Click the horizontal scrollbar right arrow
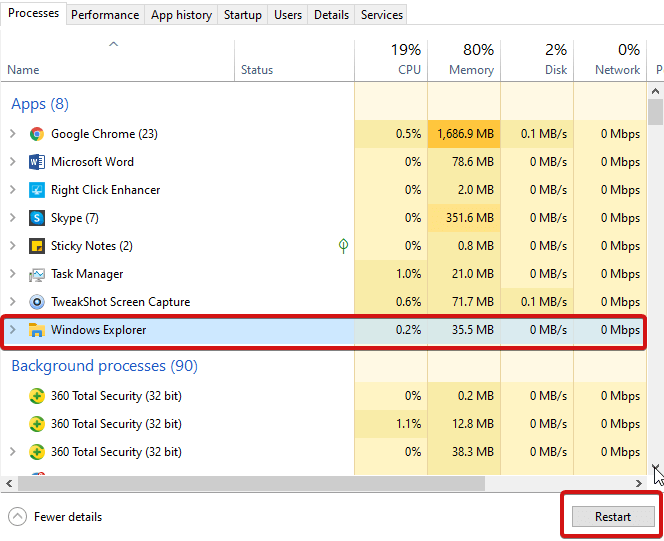The width and height of the screenshot is (664, 541). 639,483
